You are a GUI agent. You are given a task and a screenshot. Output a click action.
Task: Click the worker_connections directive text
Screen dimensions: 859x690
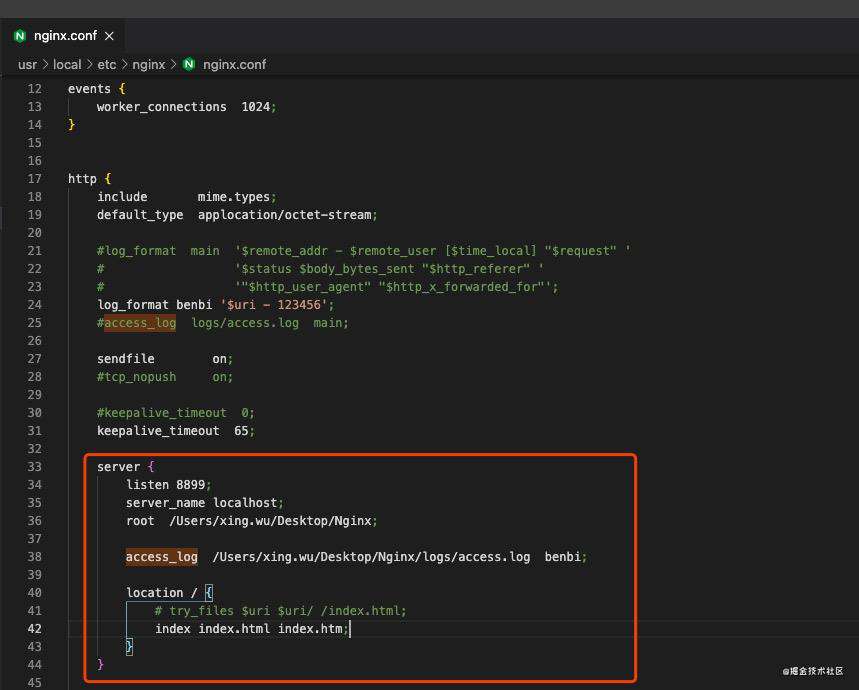coord(162,107)
